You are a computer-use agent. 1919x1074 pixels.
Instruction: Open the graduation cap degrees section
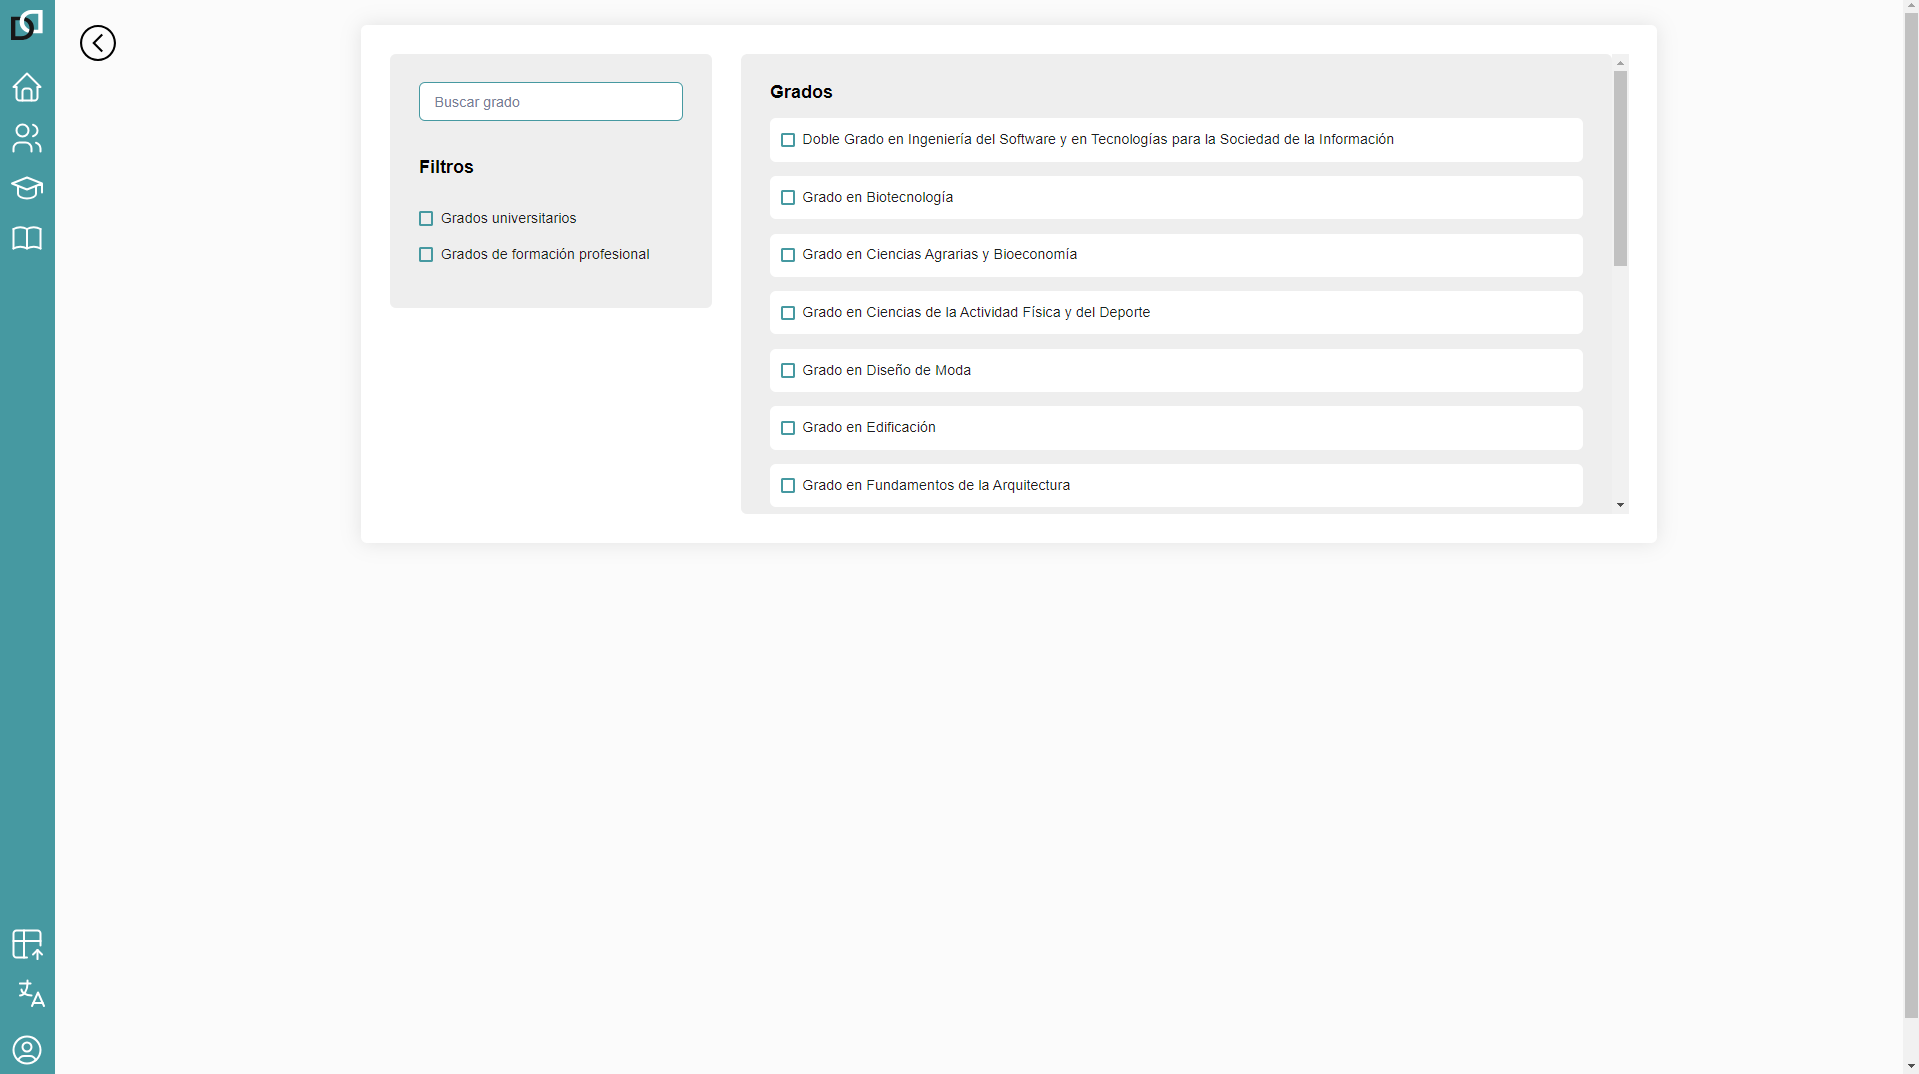(27, 188)
